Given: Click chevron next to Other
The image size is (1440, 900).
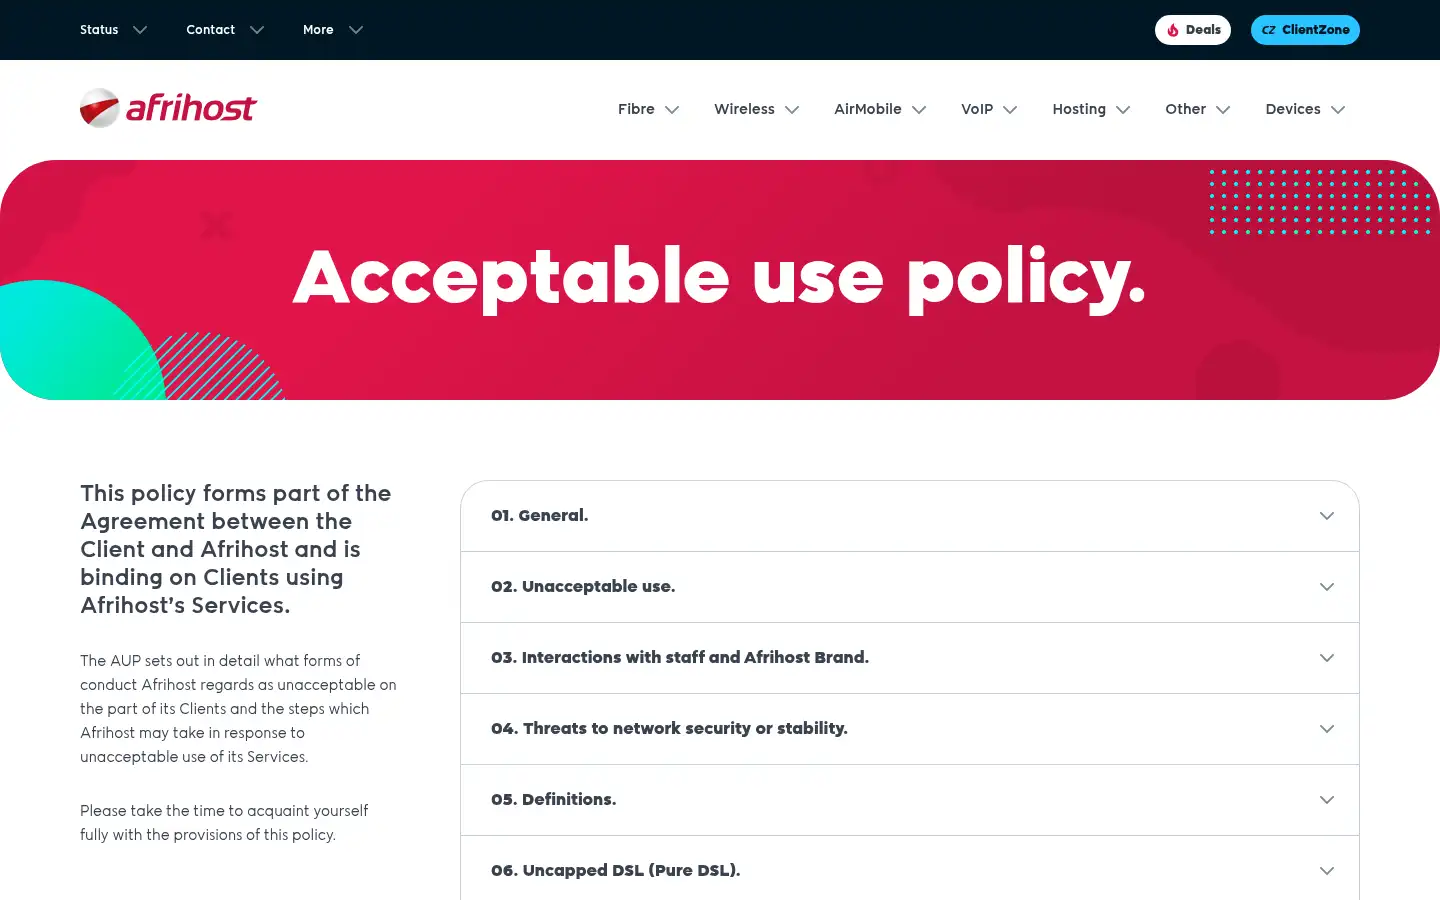Looking at the screenshot, I should tap(1223, 110).
